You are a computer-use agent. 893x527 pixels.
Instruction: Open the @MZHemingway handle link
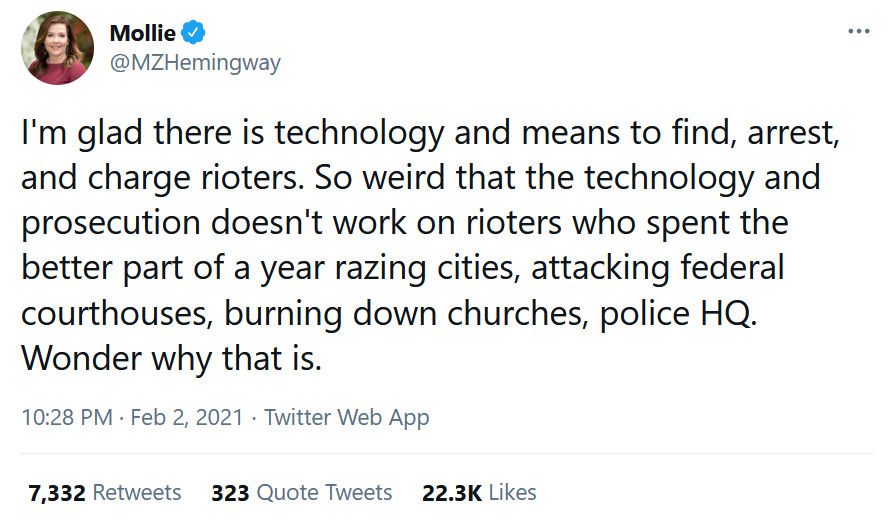tap(195, 62)
